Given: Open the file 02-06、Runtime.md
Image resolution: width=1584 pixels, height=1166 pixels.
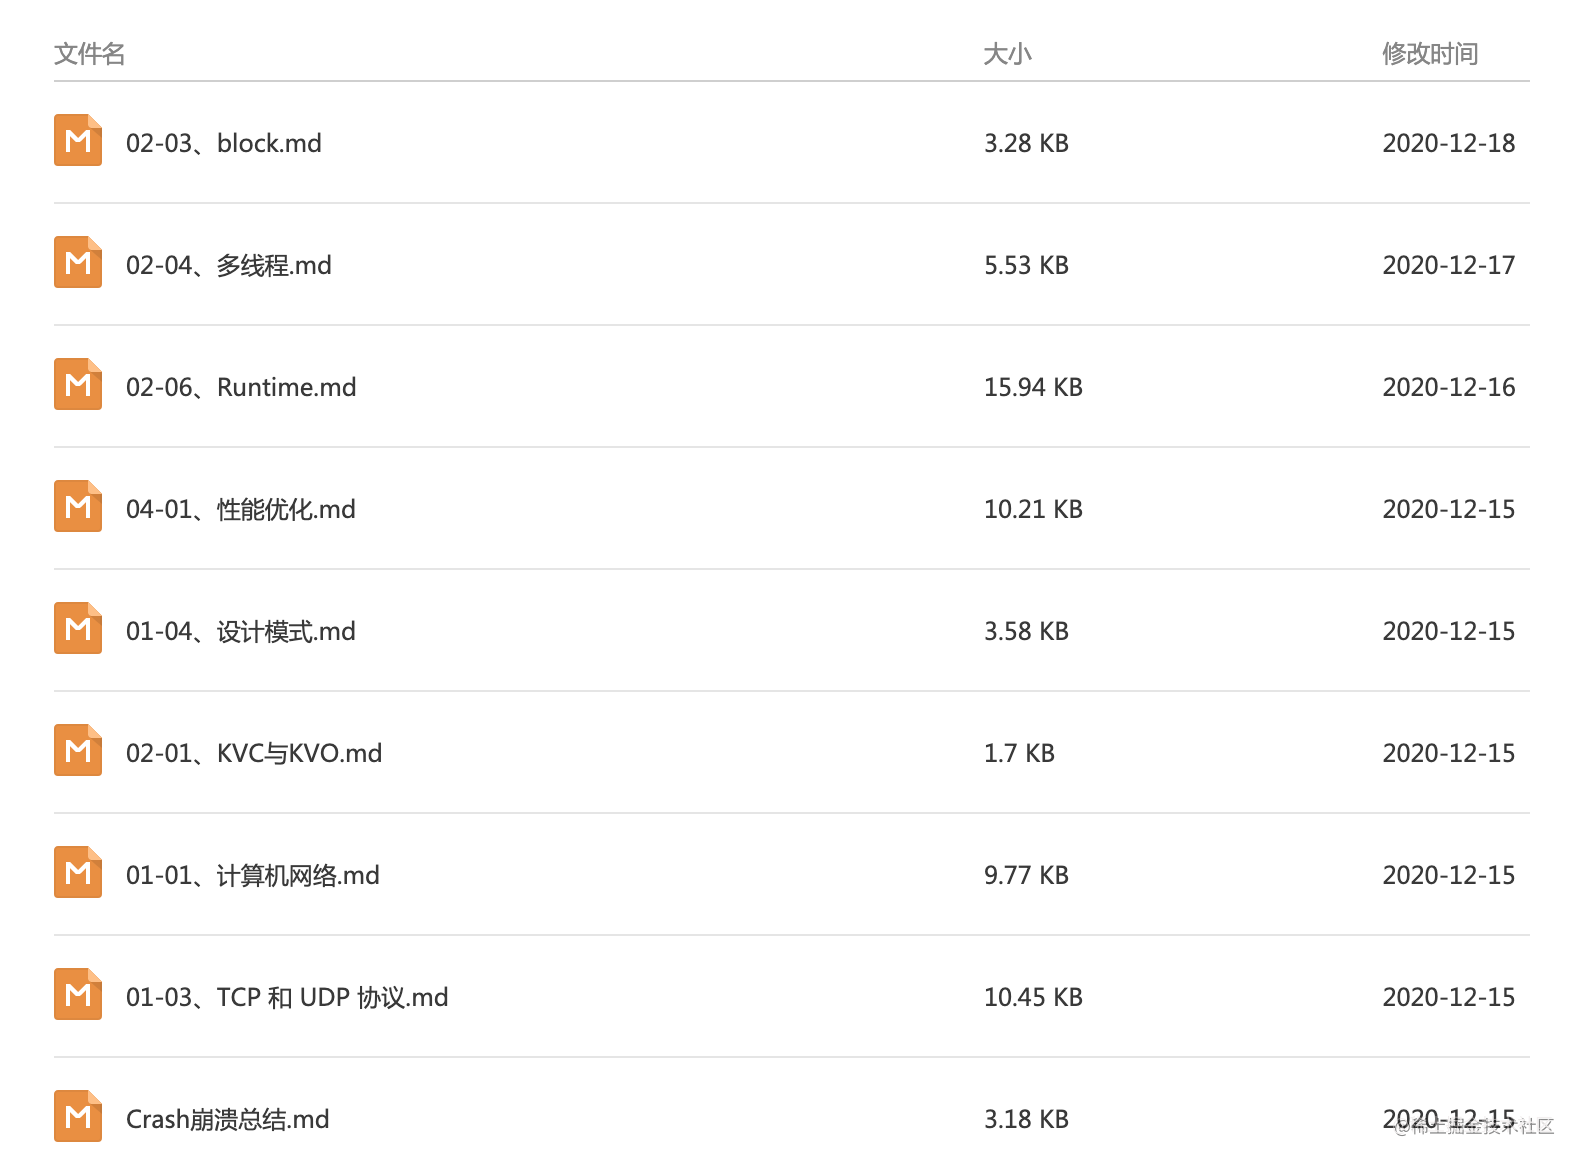Looking at the screenshot, I should [x=241, y=387].
